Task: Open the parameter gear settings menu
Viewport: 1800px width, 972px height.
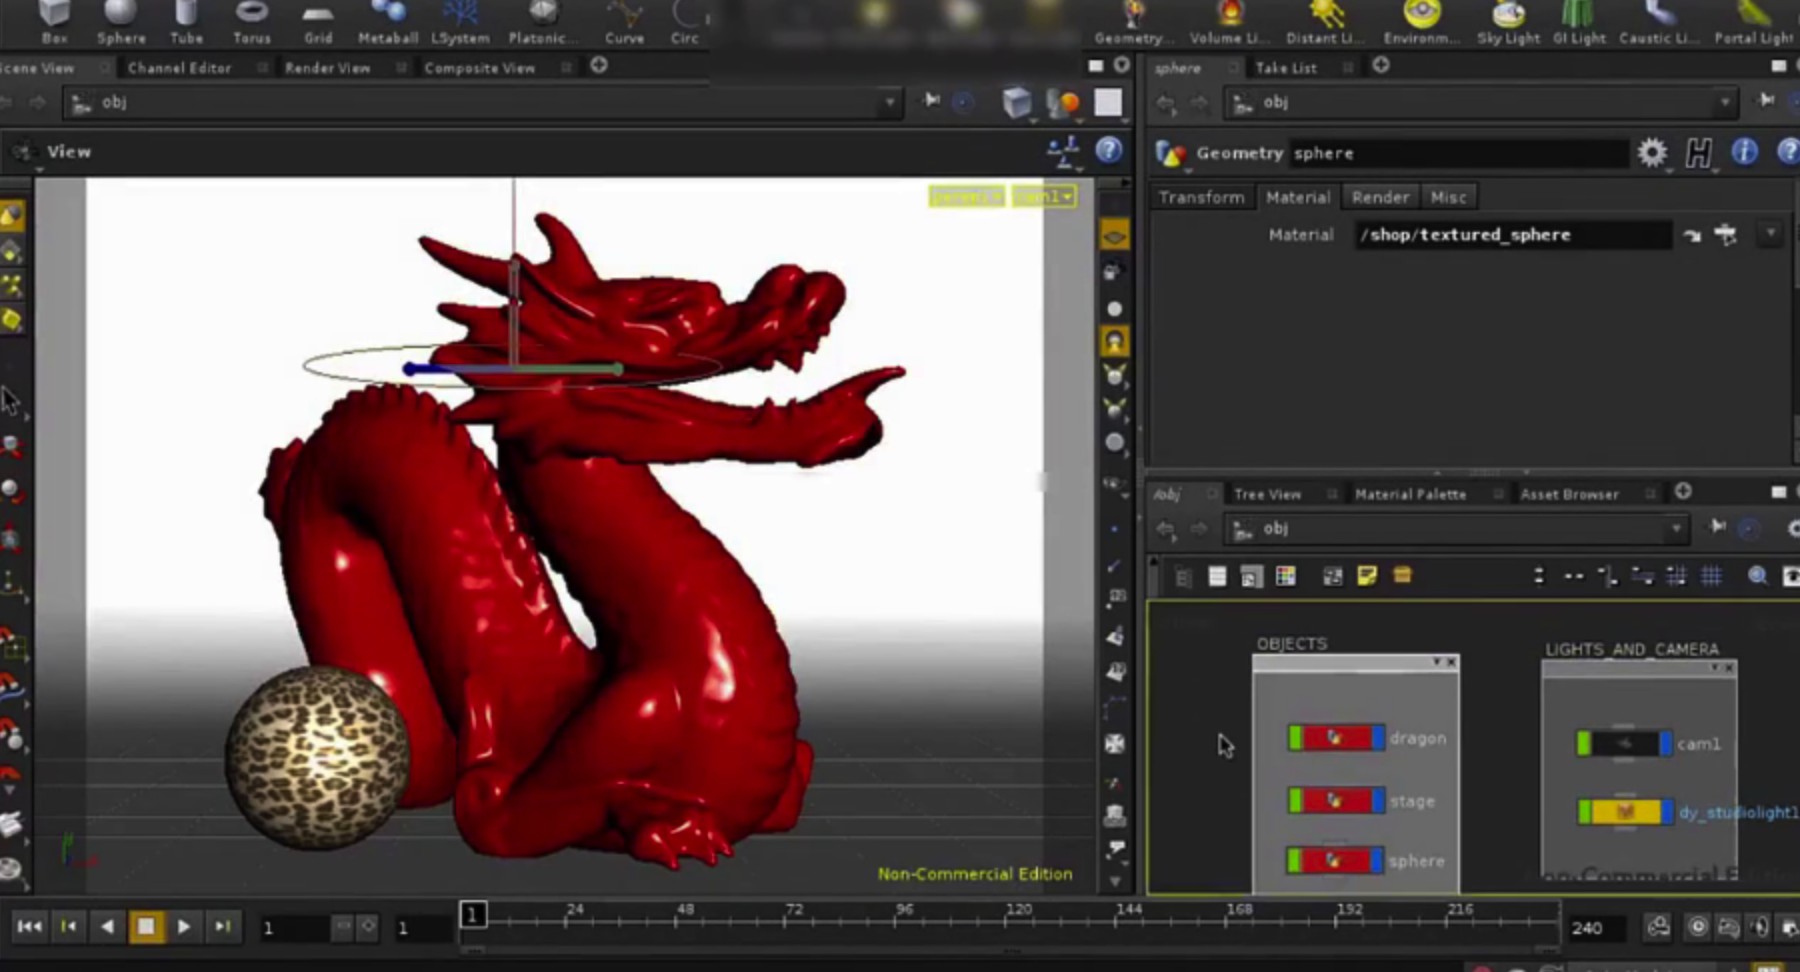Action: [1652, 153]
